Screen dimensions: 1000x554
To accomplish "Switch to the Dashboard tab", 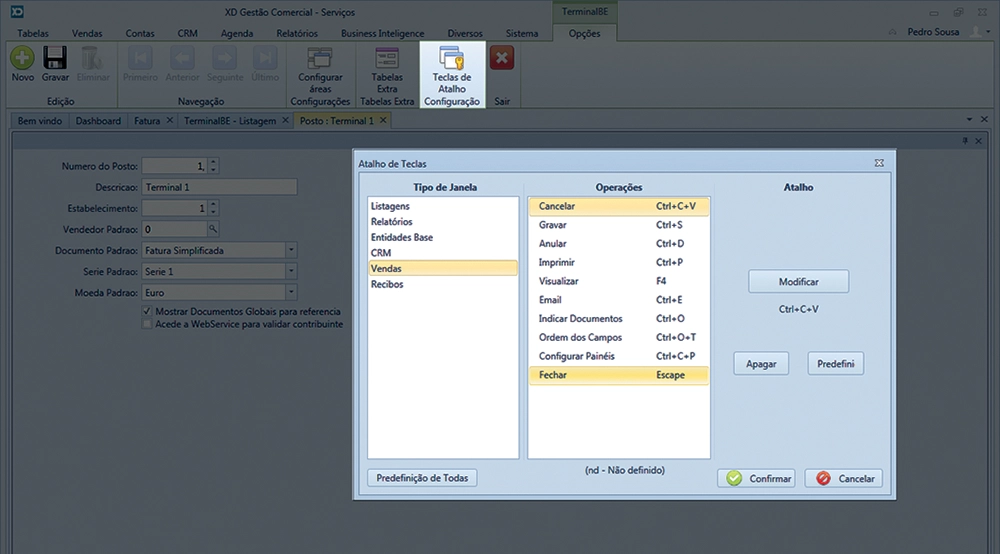I will pos(98,121).
